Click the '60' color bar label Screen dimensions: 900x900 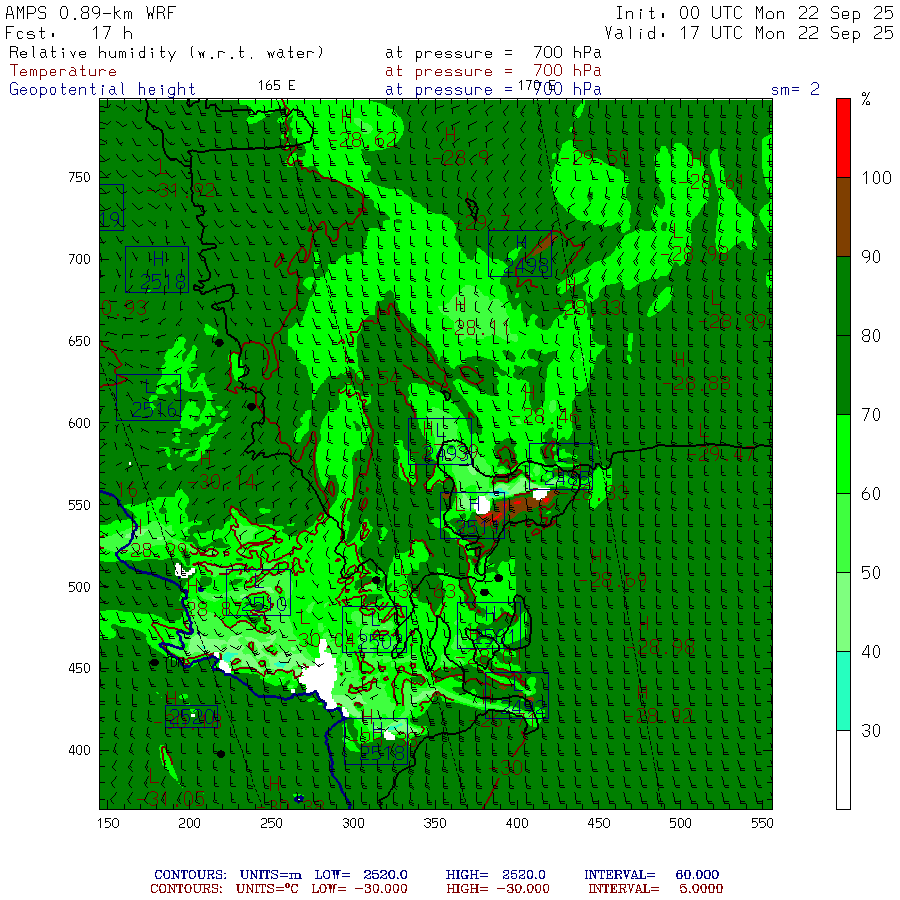[871, 494]
